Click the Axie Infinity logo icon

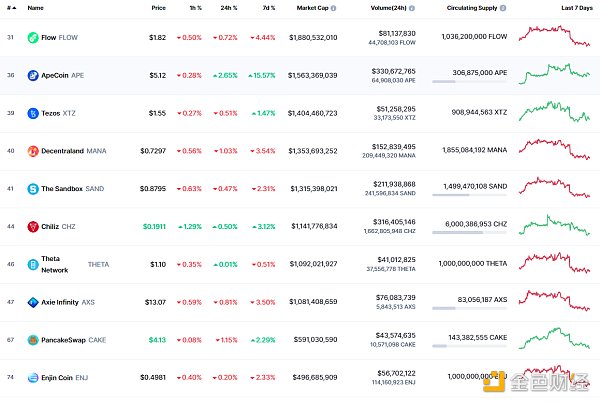pyautogui.click(x=33, y=302)
